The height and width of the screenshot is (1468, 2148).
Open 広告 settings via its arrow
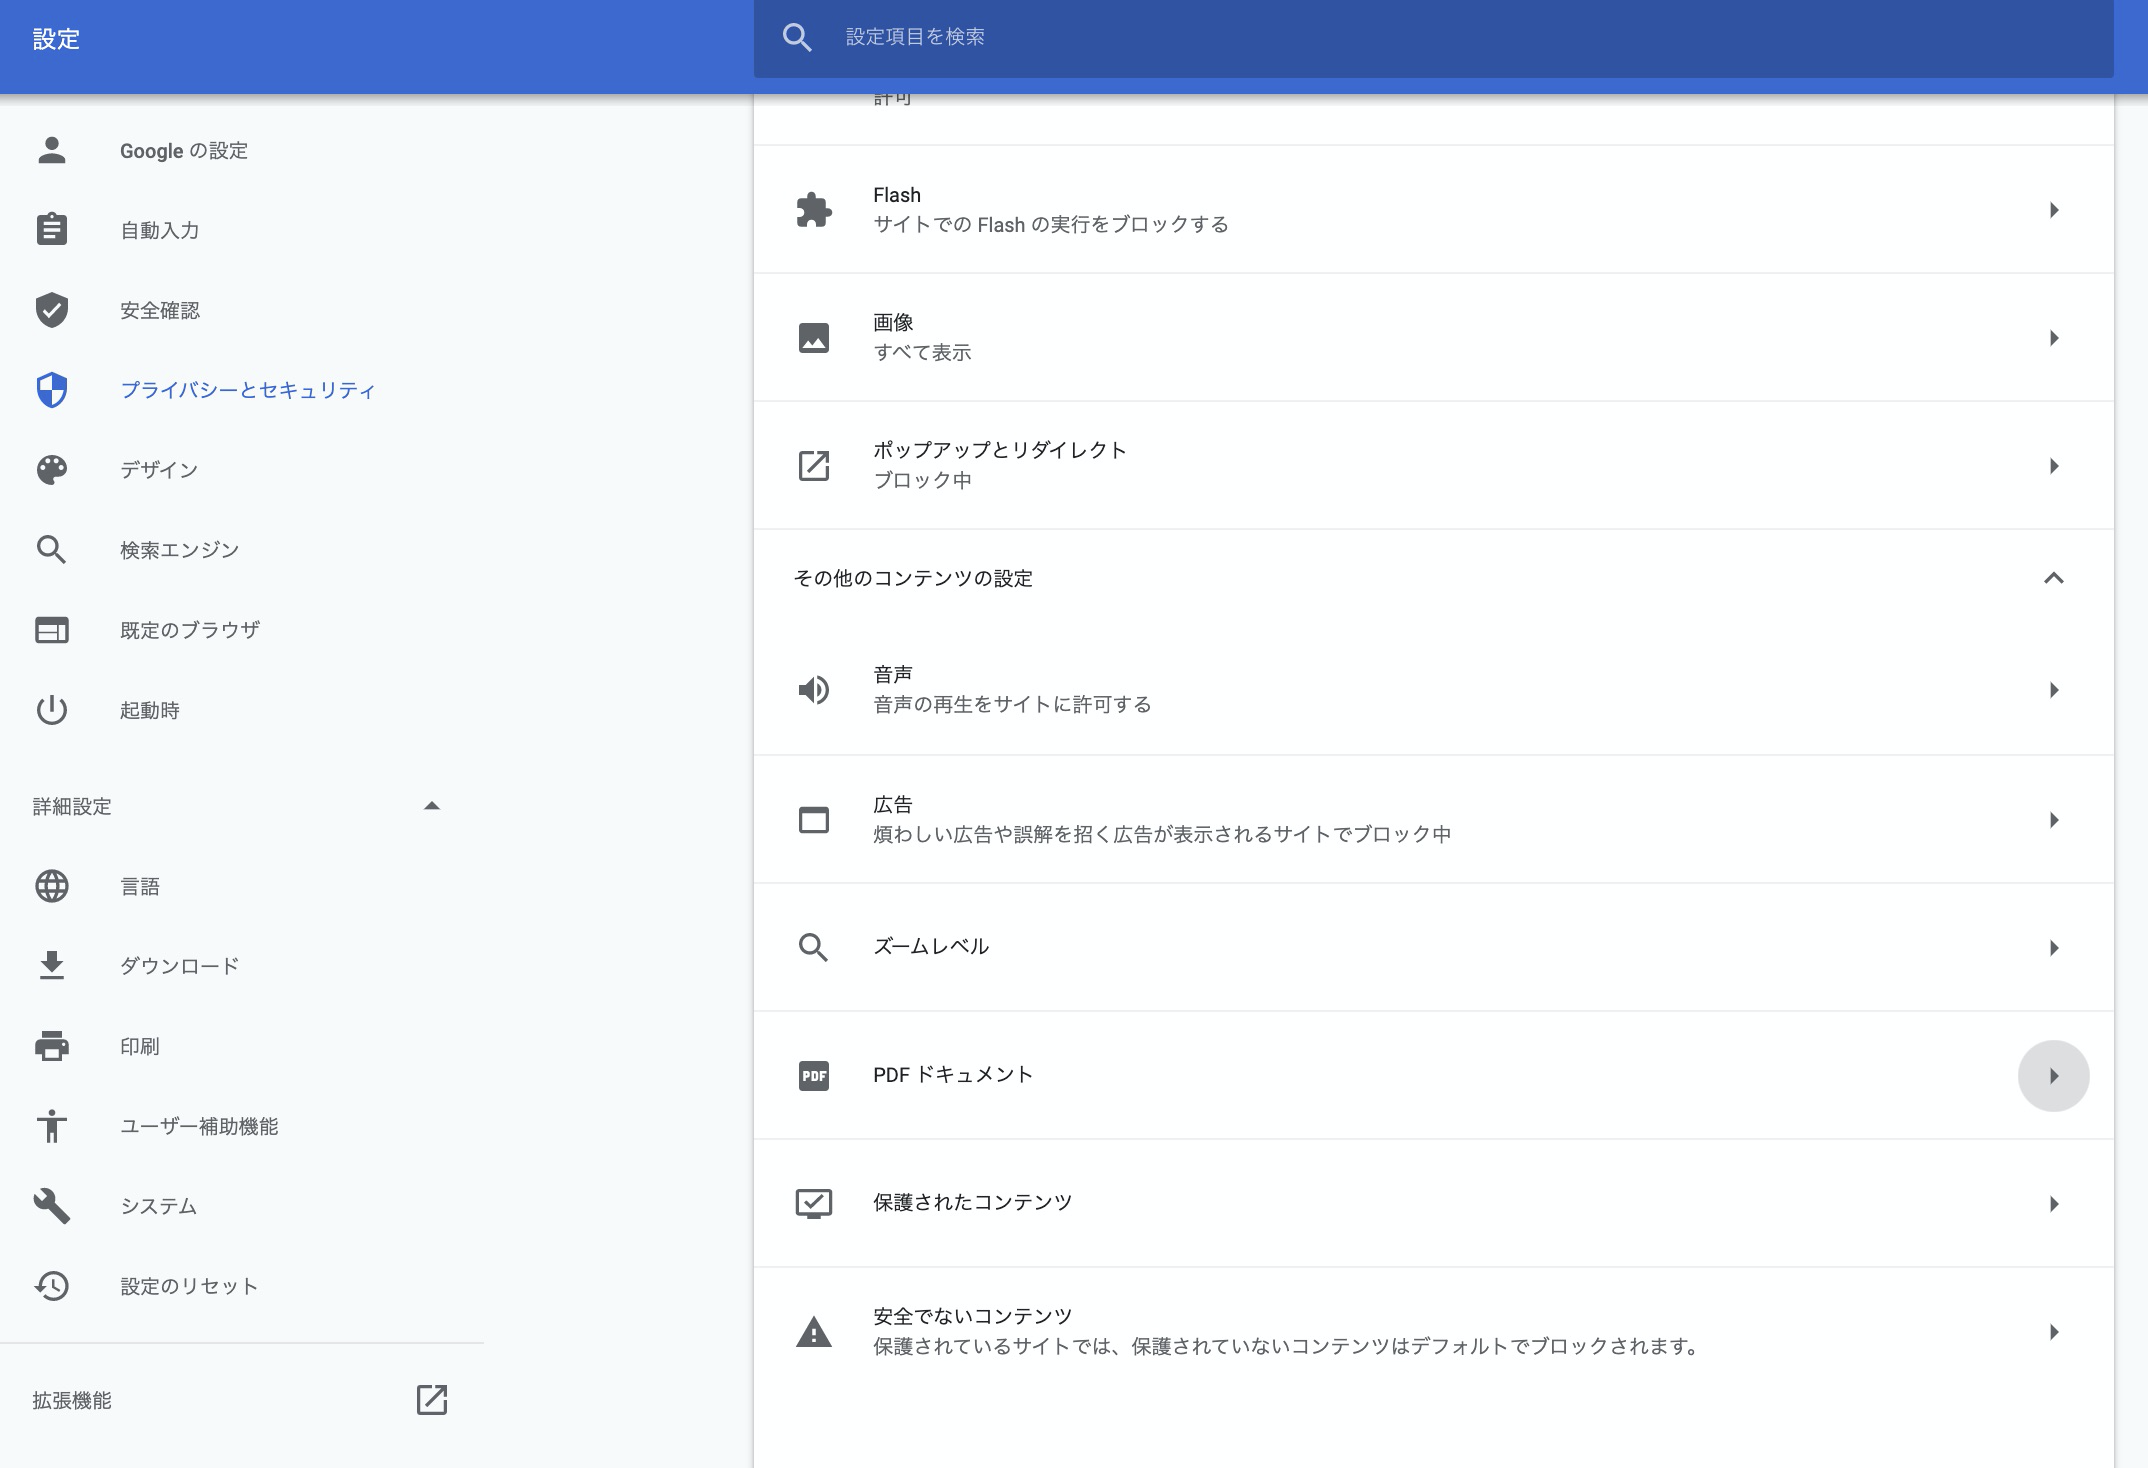tap(2054, 820)
